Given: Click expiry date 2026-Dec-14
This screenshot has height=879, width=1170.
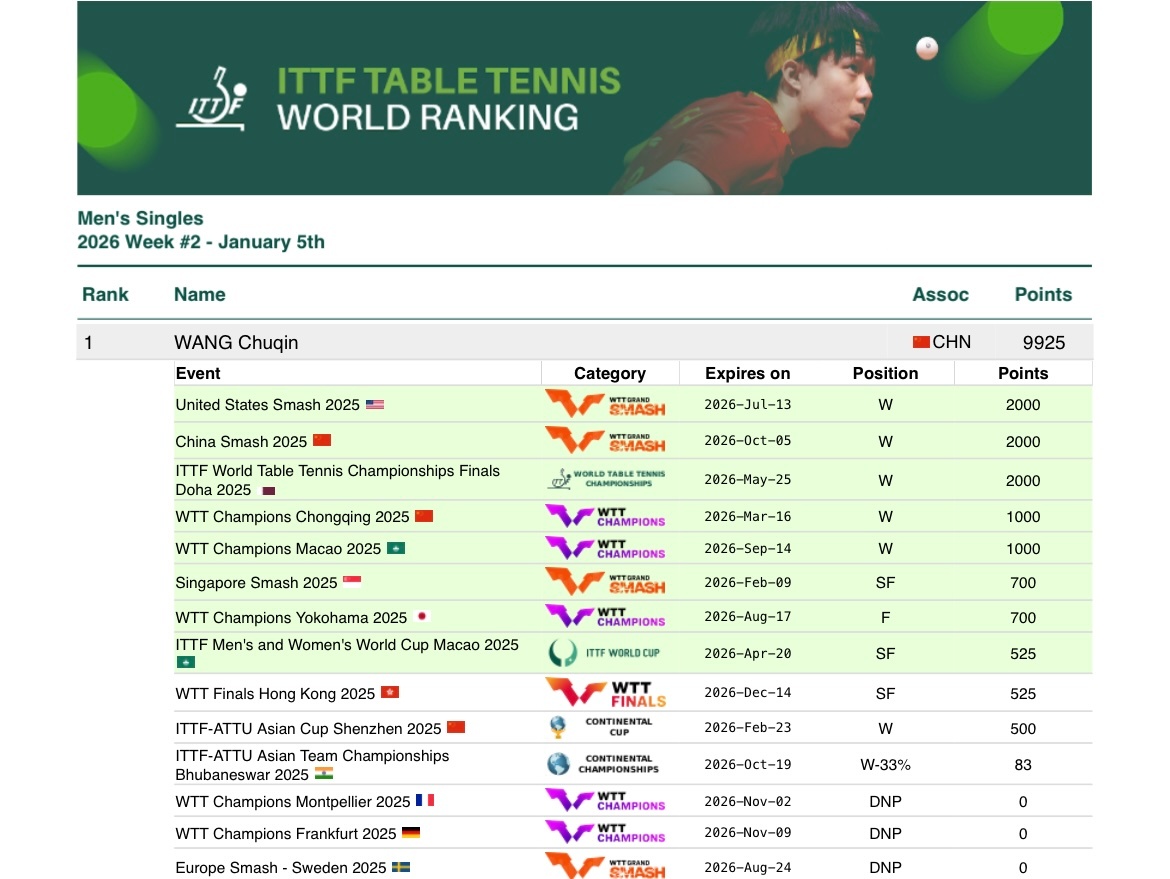Looking at the screenshot, I should point(748,692).
